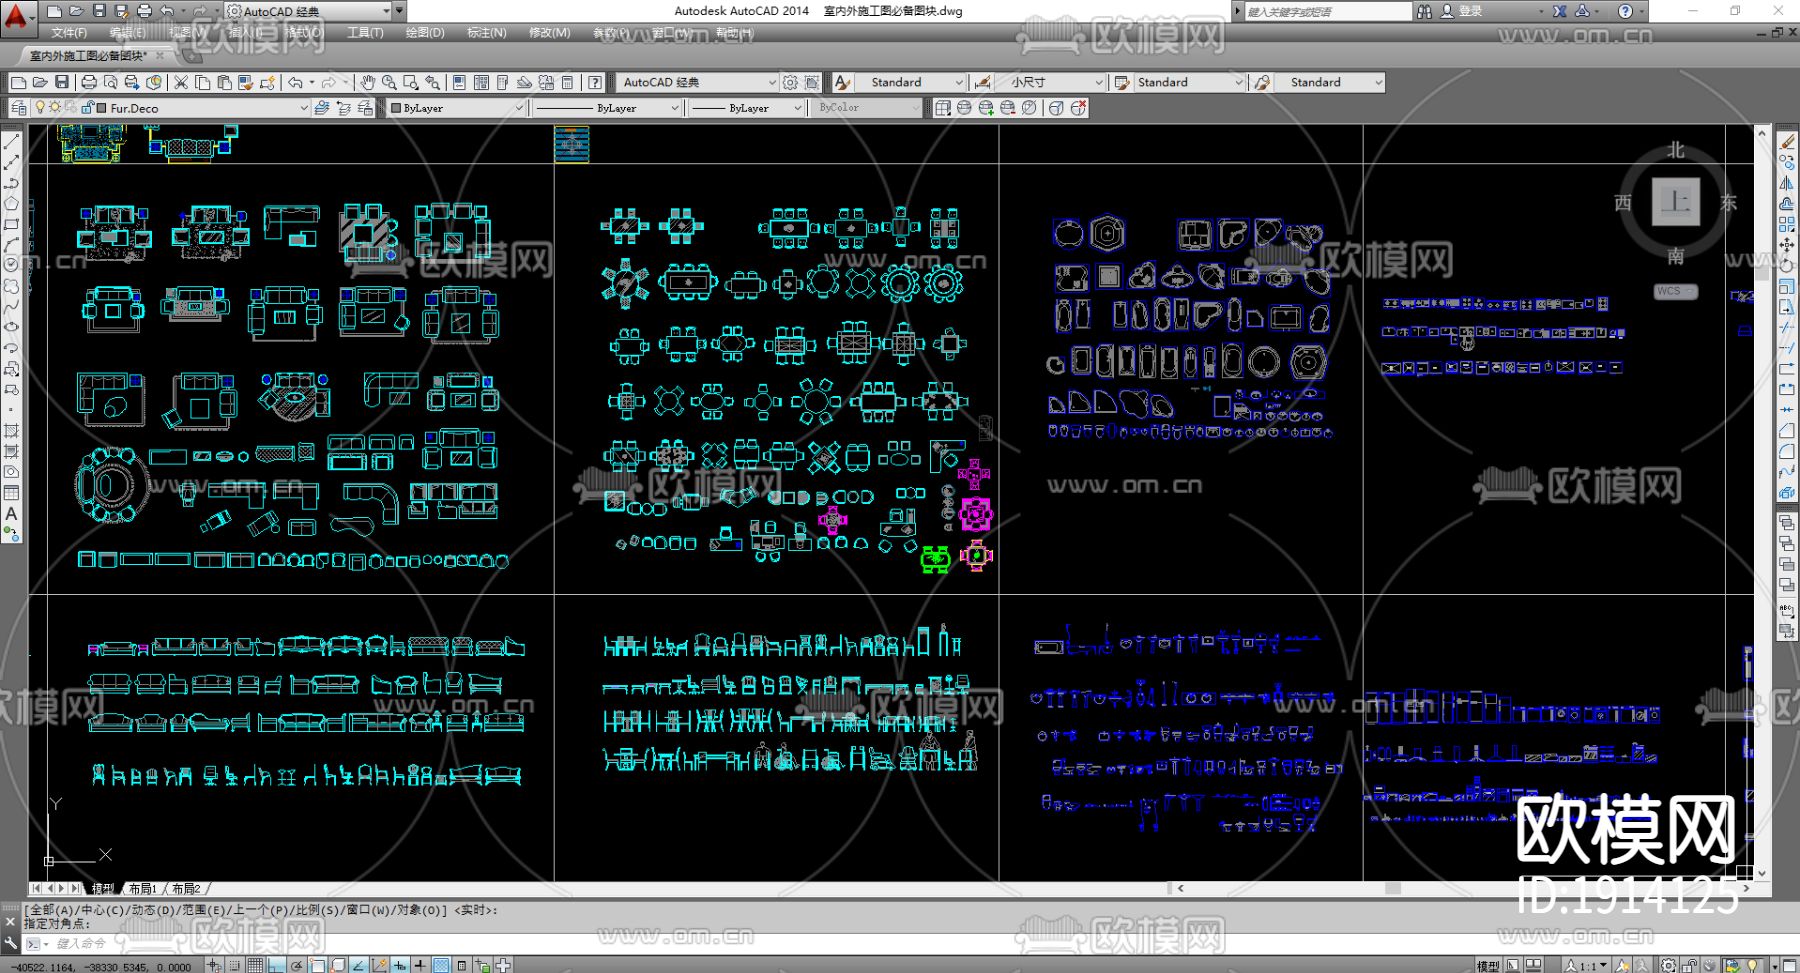Open the Multileader Style manager icon
The width and height of the screenshot is (1800, 973).
[1262, 82]
